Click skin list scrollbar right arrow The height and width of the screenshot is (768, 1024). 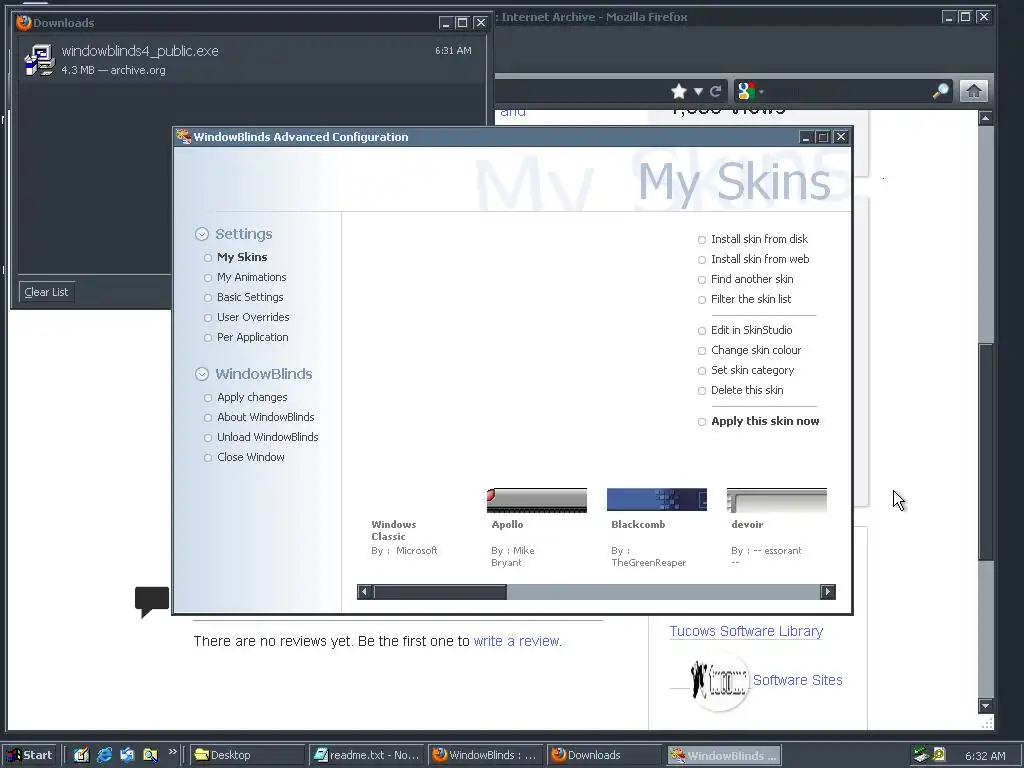click(827, 592)
